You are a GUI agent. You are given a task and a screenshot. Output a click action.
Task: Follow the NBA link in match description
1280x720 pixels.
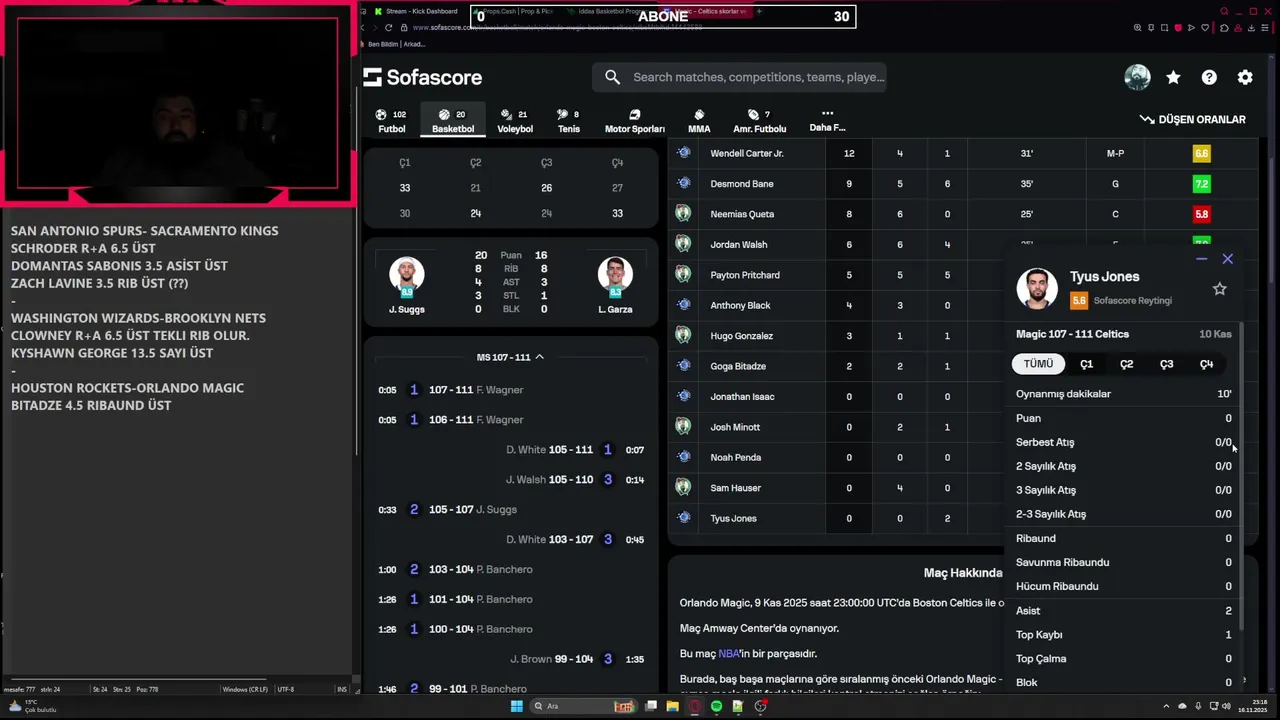coord(729,654)
